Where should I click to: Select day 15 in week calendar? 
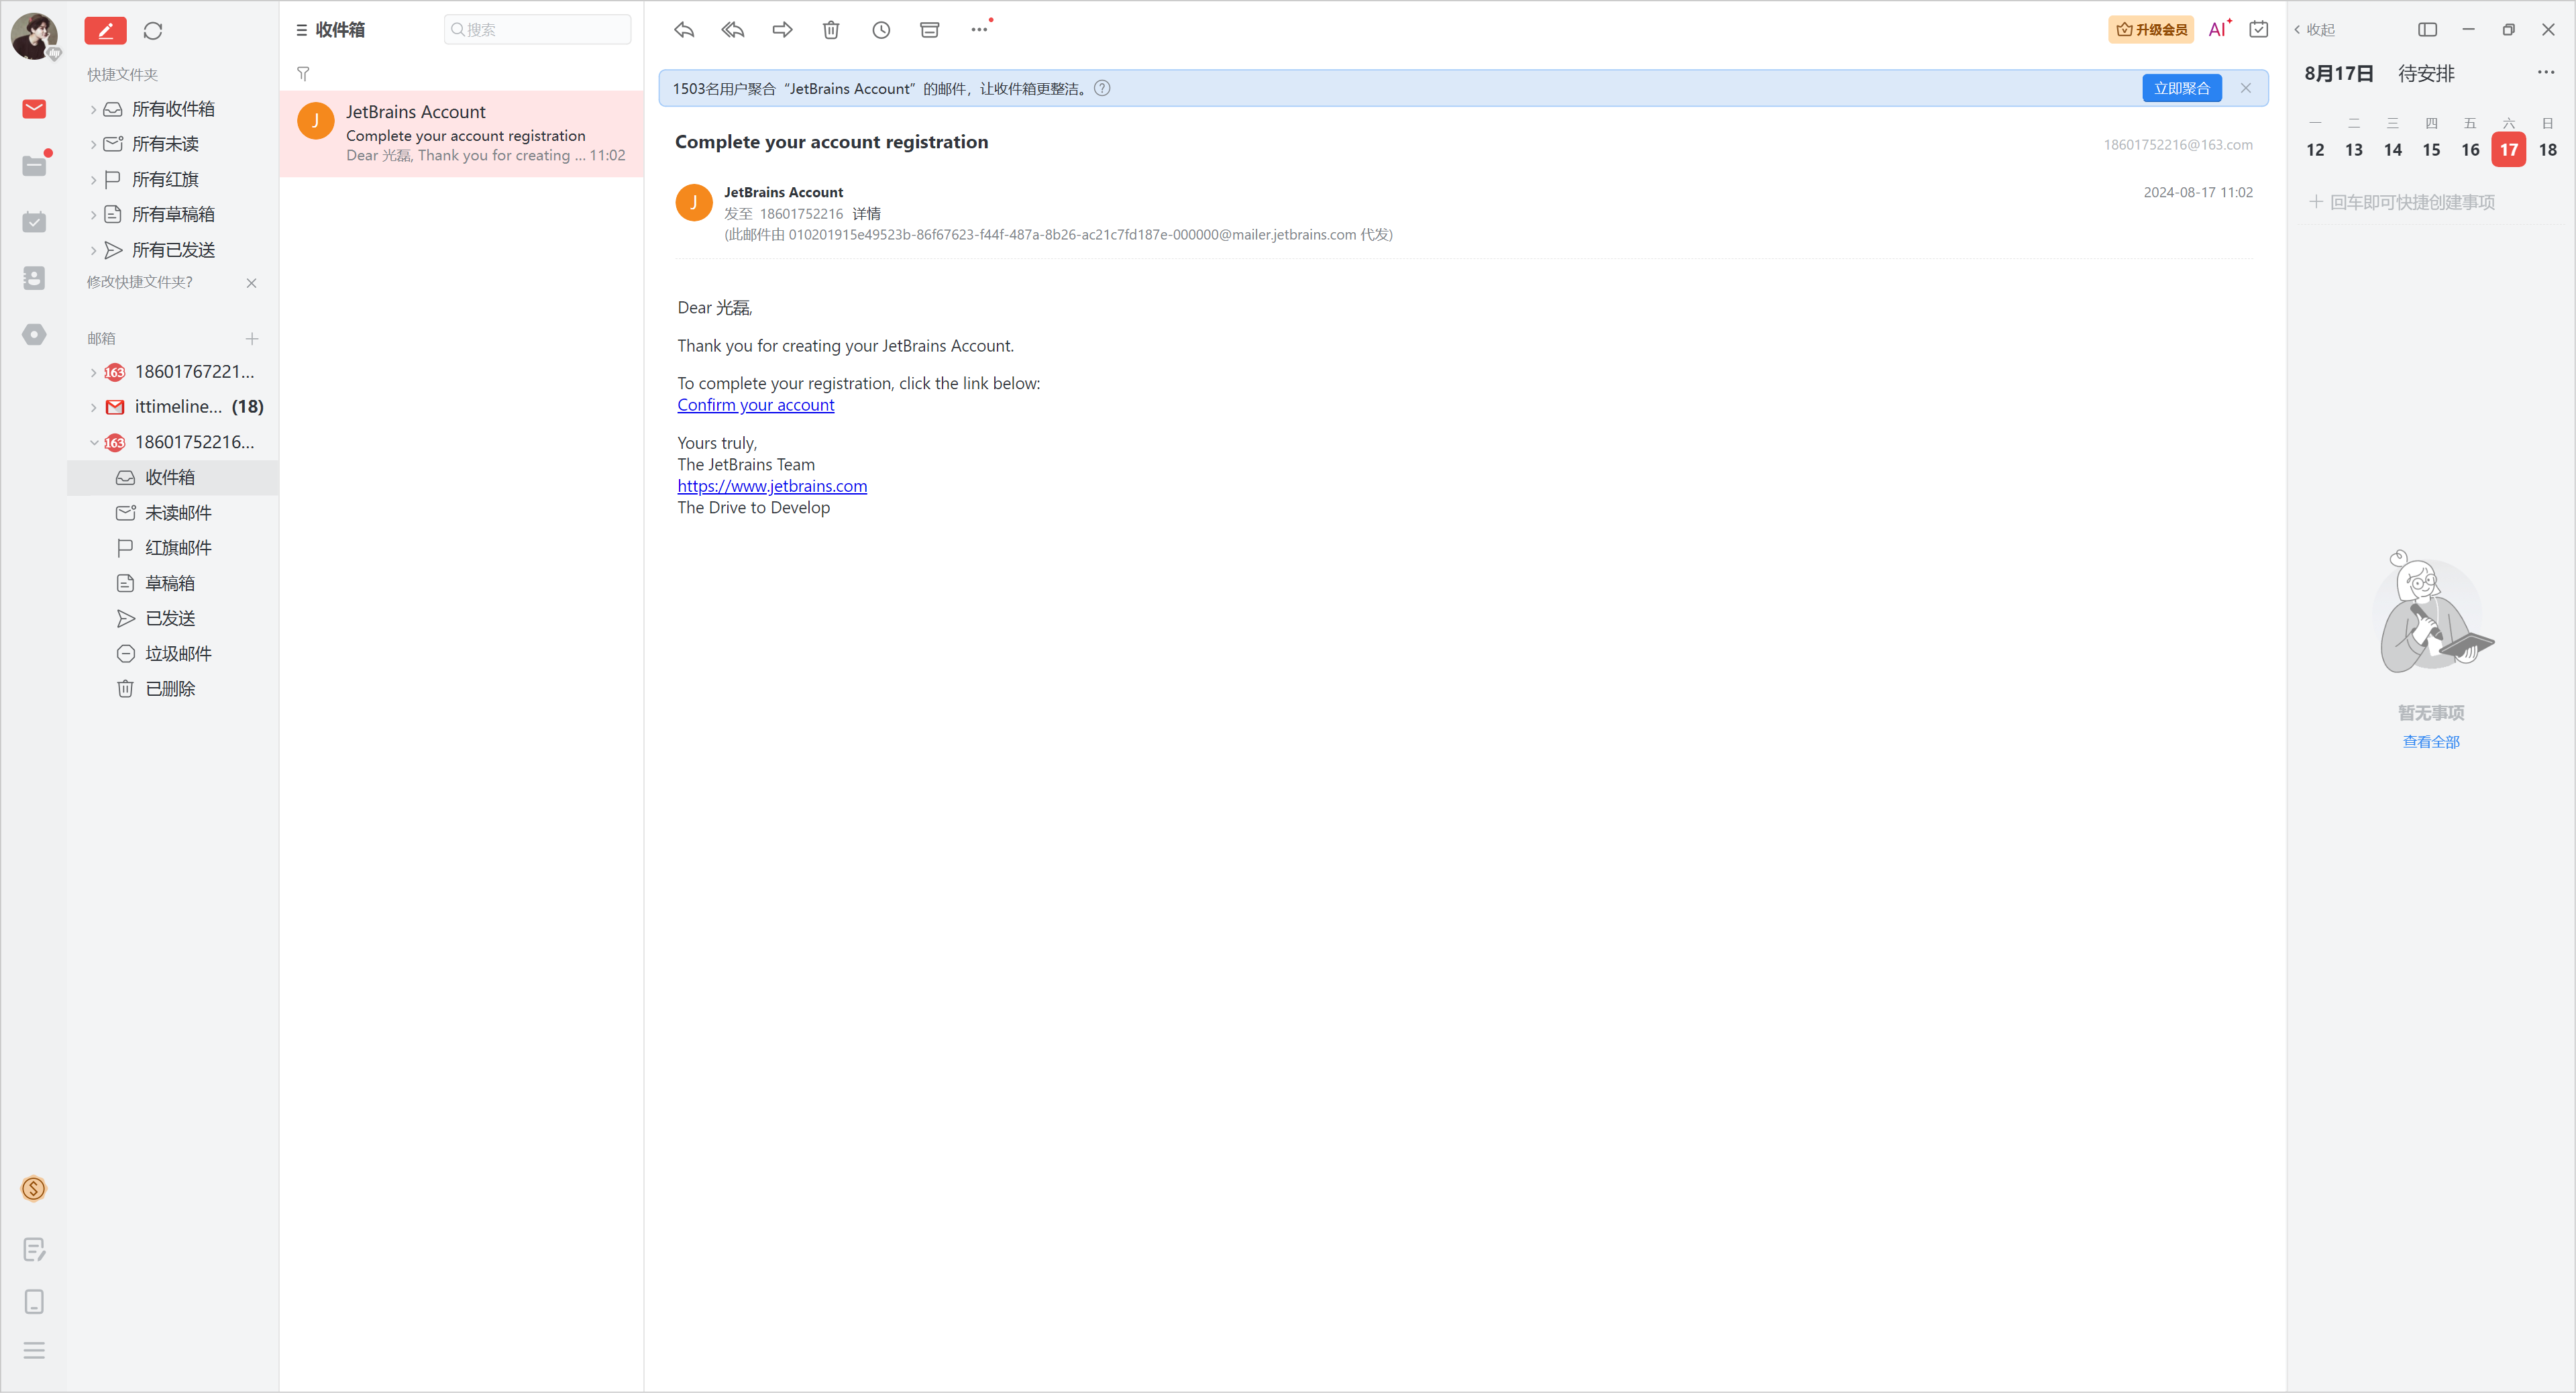pos(2431,149)
